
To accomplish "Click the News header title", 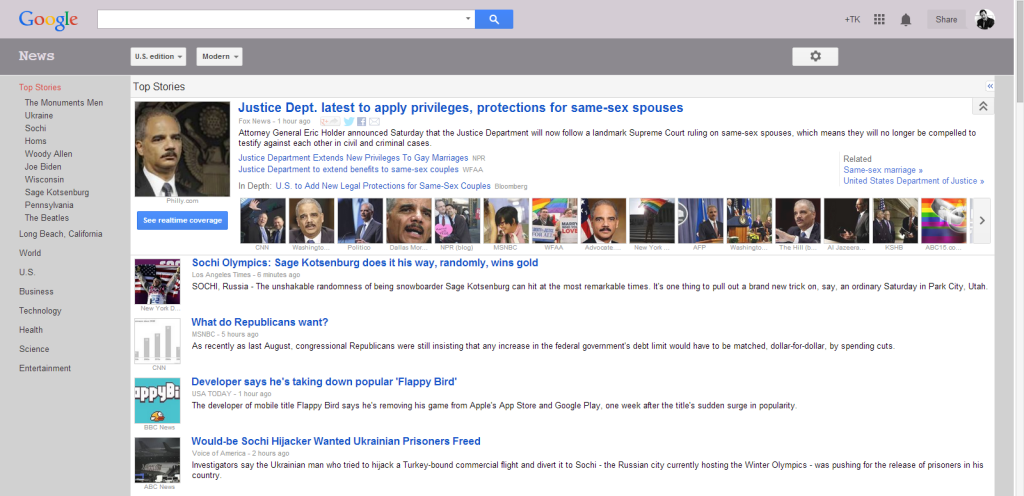I will pos(37,56).
